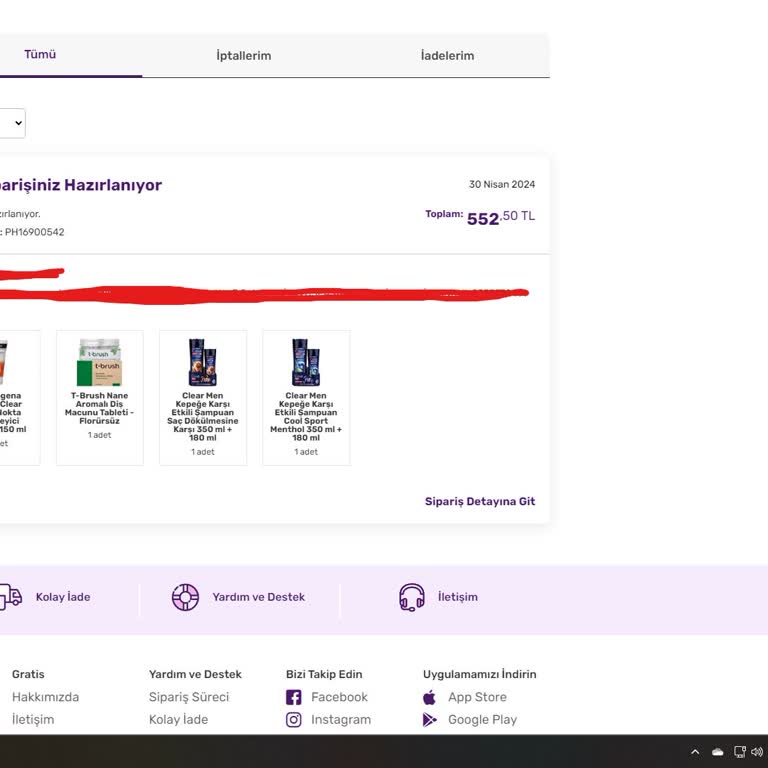
Task: Open the İadelerim tab
Action: pyautogui.click(x=447, y=55)
